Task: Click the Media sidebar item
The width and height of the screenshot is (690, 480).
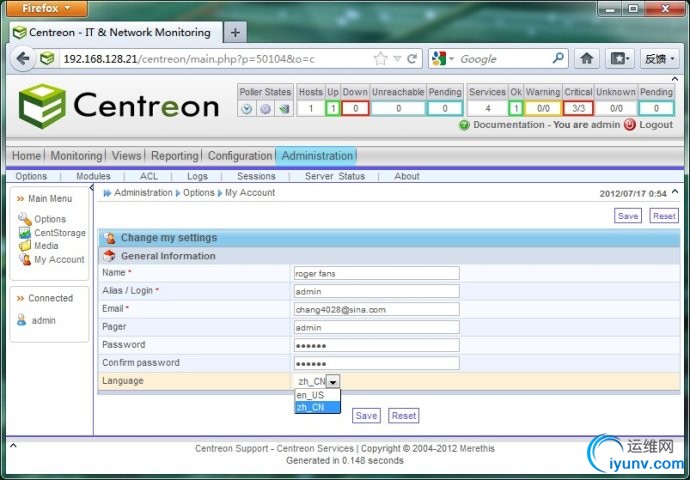Action: pyautogui.click(x=46, y=246)
